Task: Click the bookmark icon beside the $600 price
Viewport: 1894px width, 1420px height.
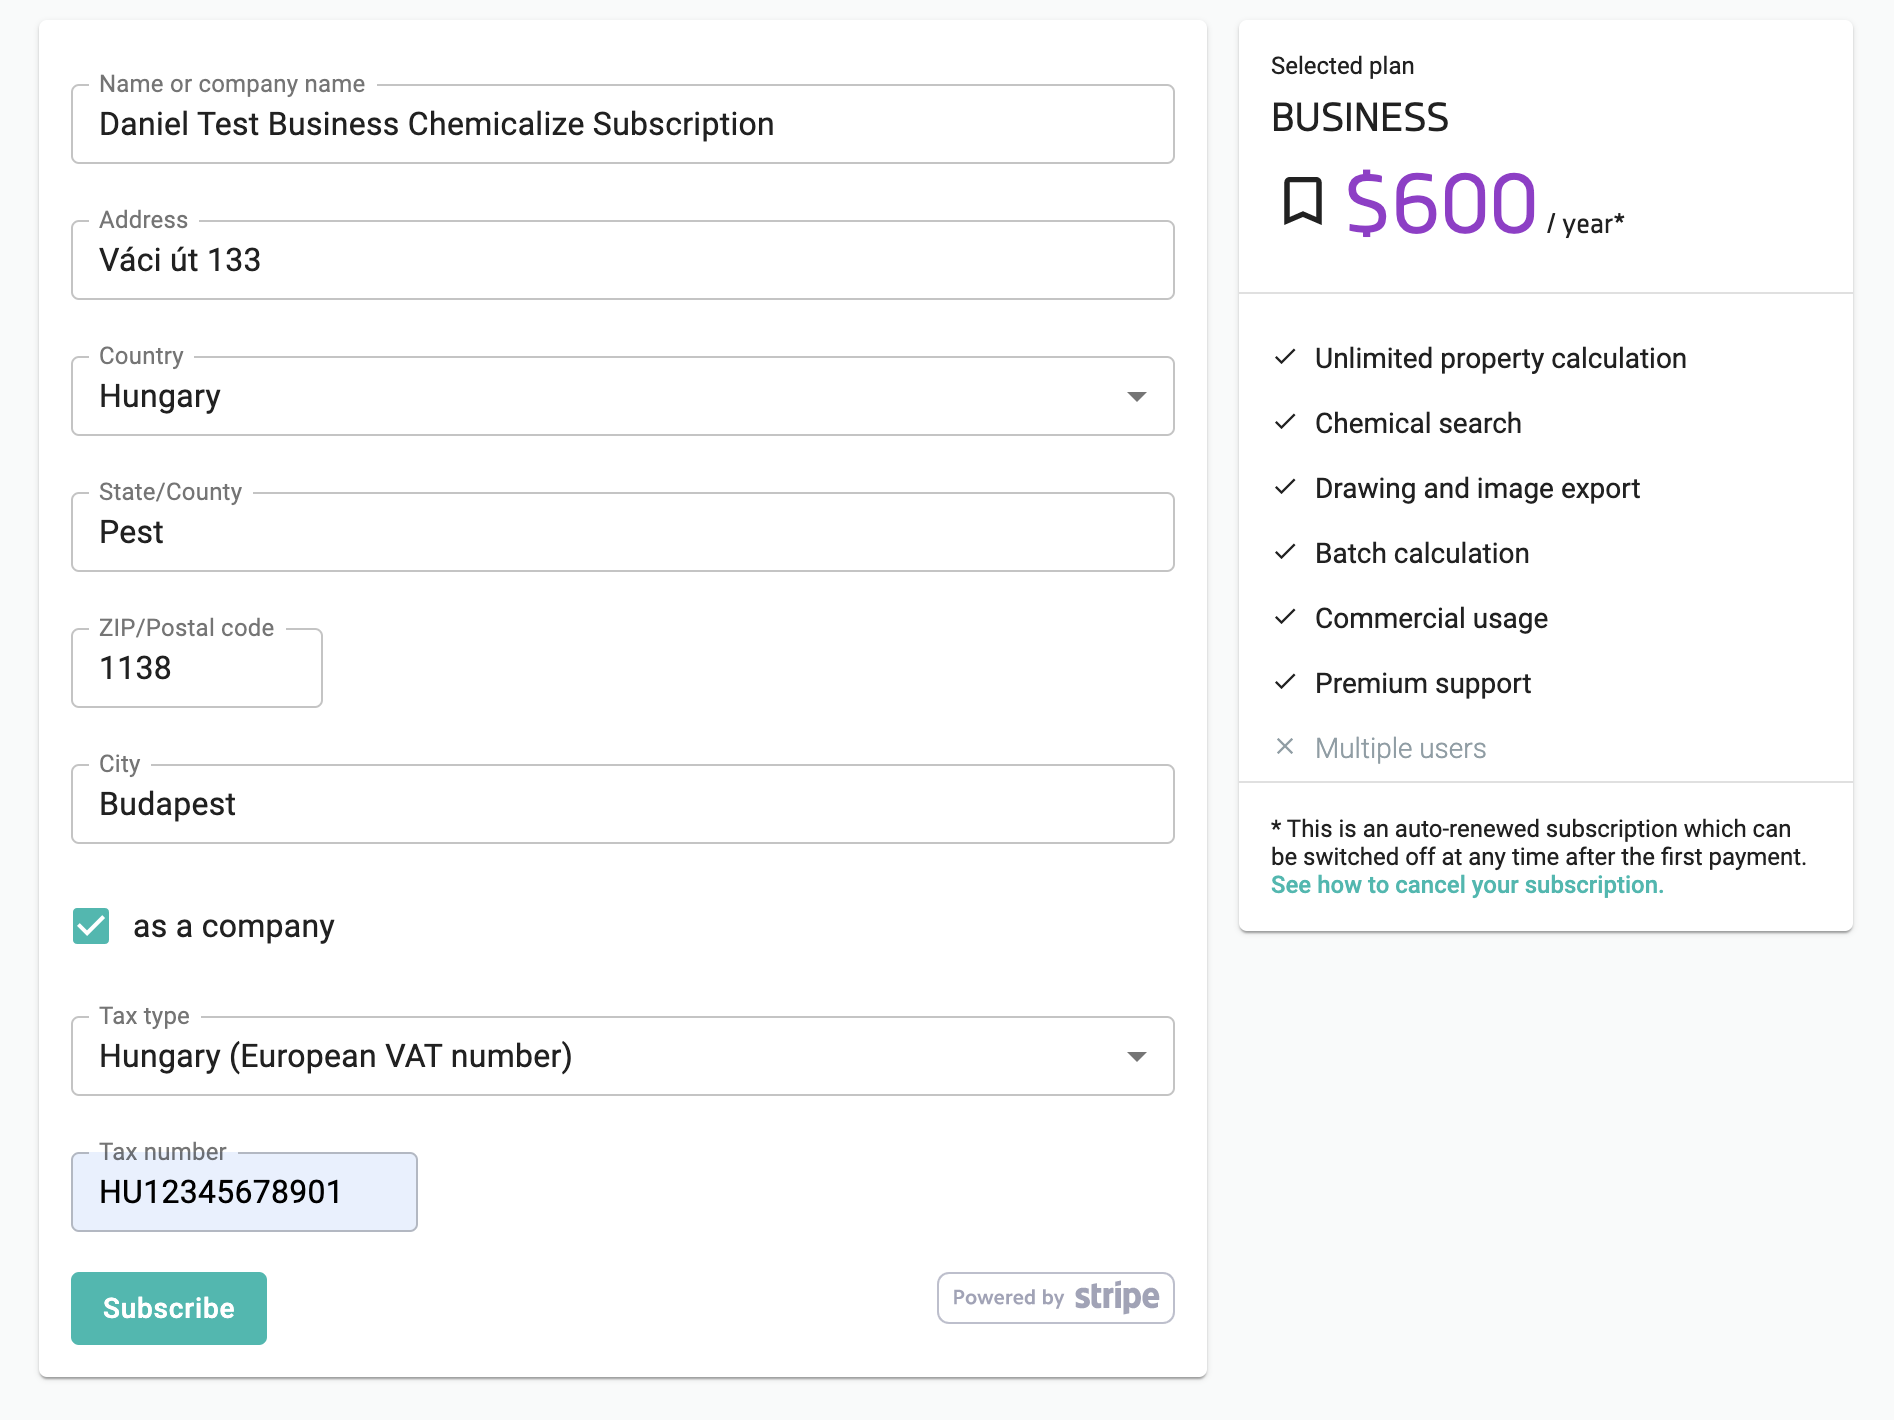Action: [x=1302, y=204]
